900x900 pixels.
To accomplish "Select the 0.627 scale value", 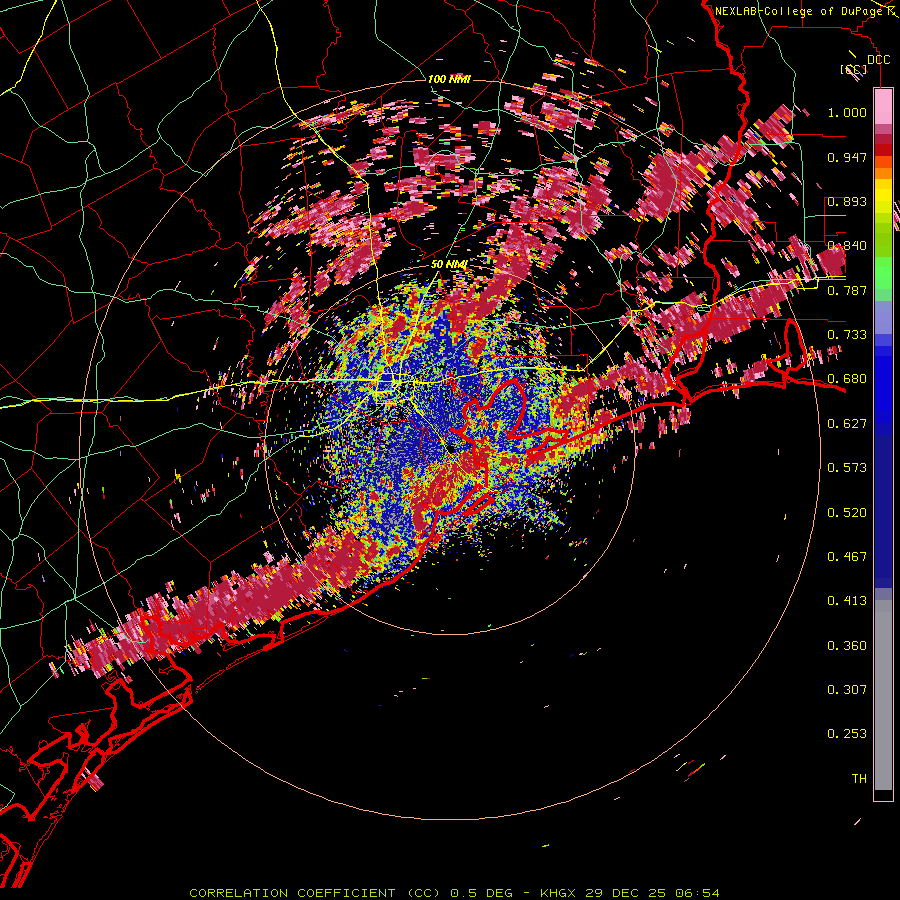I will pos(847,424).
